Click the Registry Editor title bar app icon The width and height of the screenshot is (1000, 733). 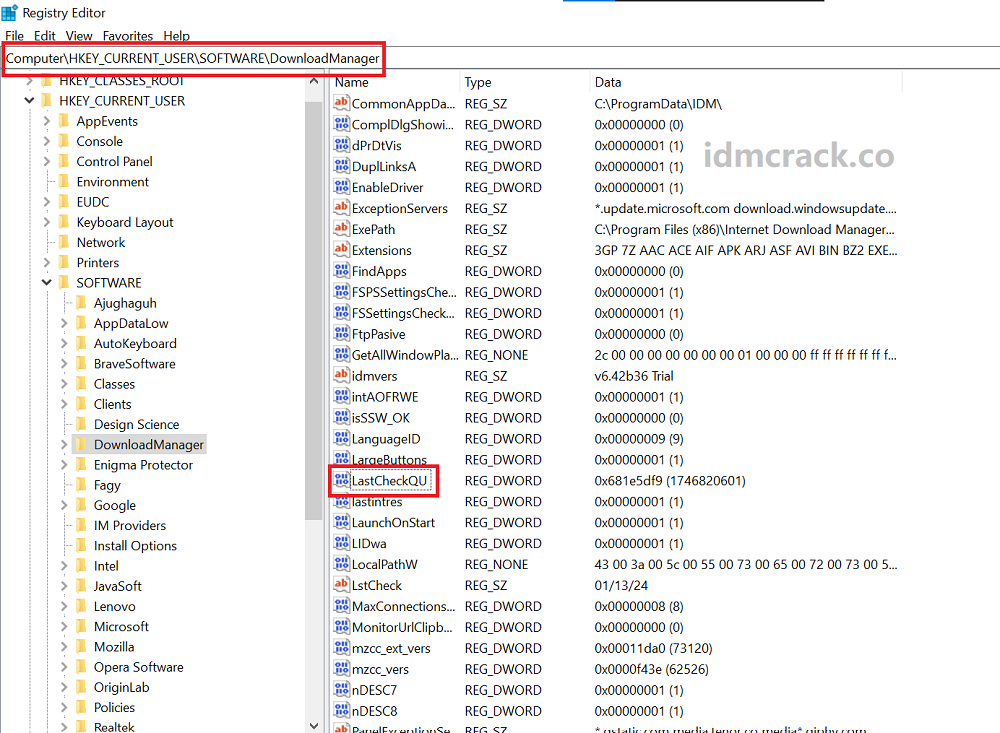10,13
